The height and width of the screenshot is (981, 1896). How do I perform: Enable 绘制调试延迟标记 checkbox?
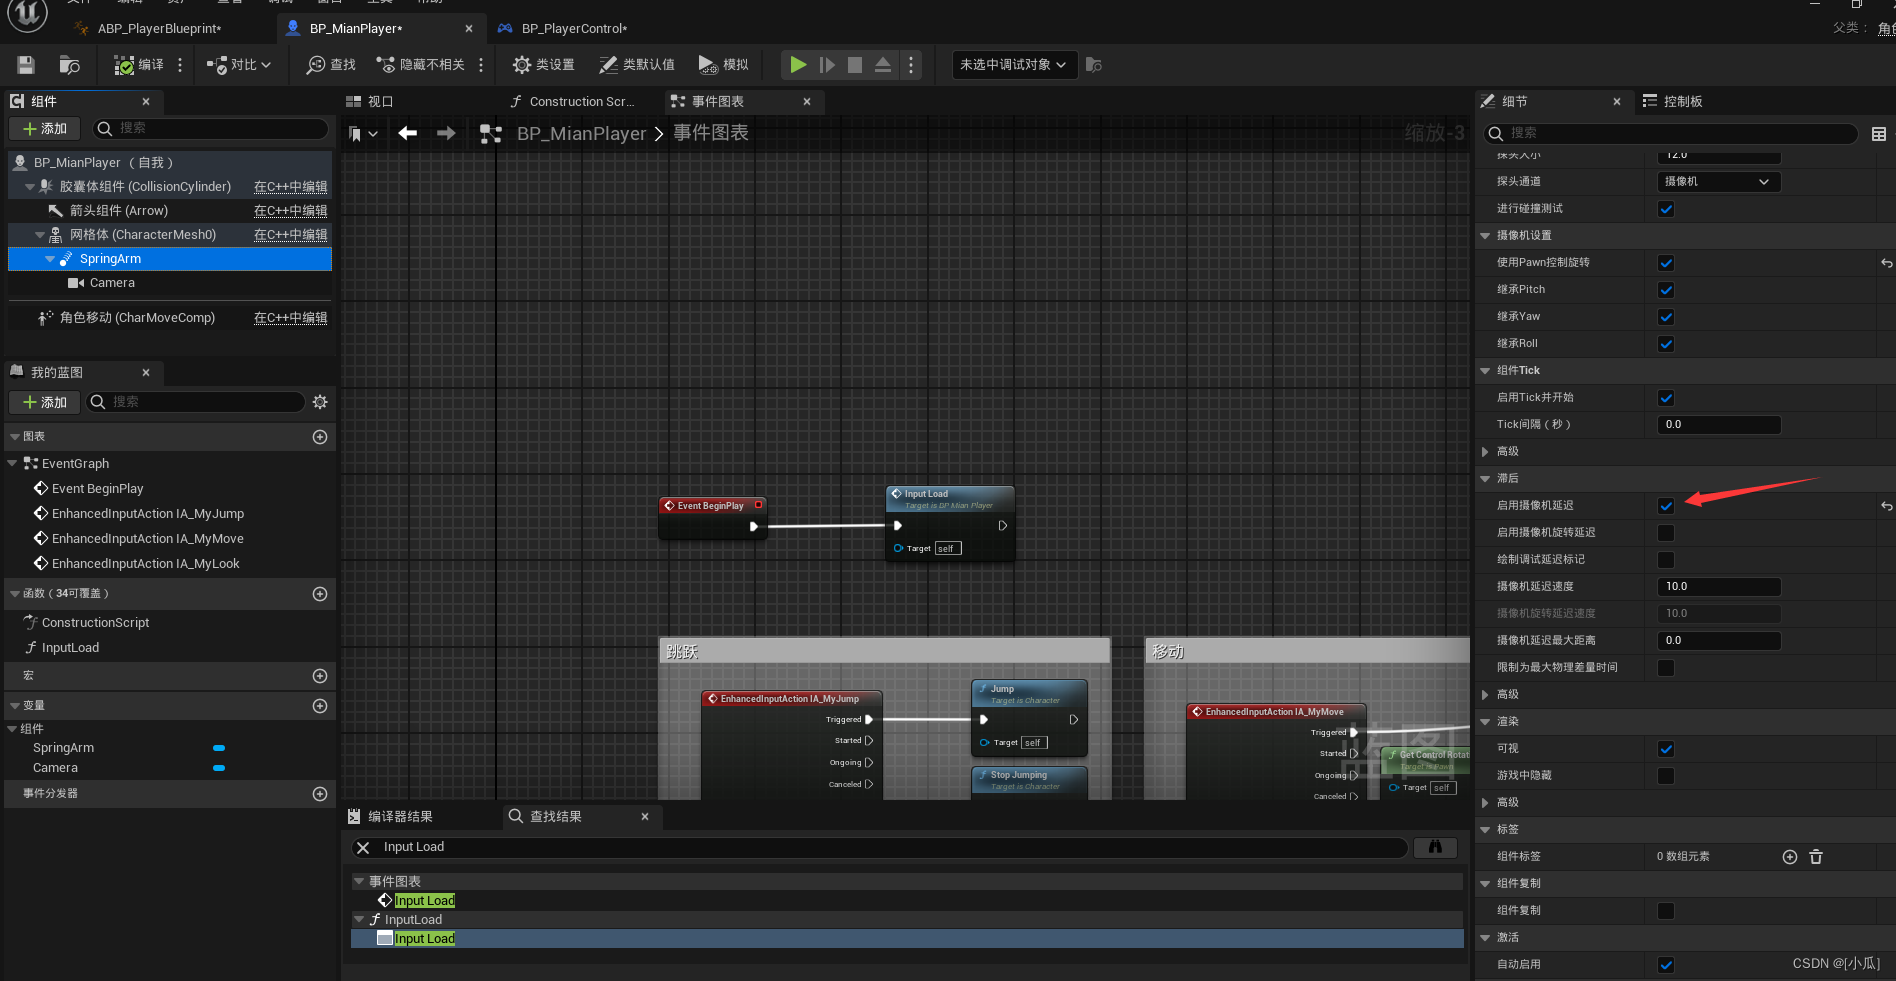(1666, 560)
